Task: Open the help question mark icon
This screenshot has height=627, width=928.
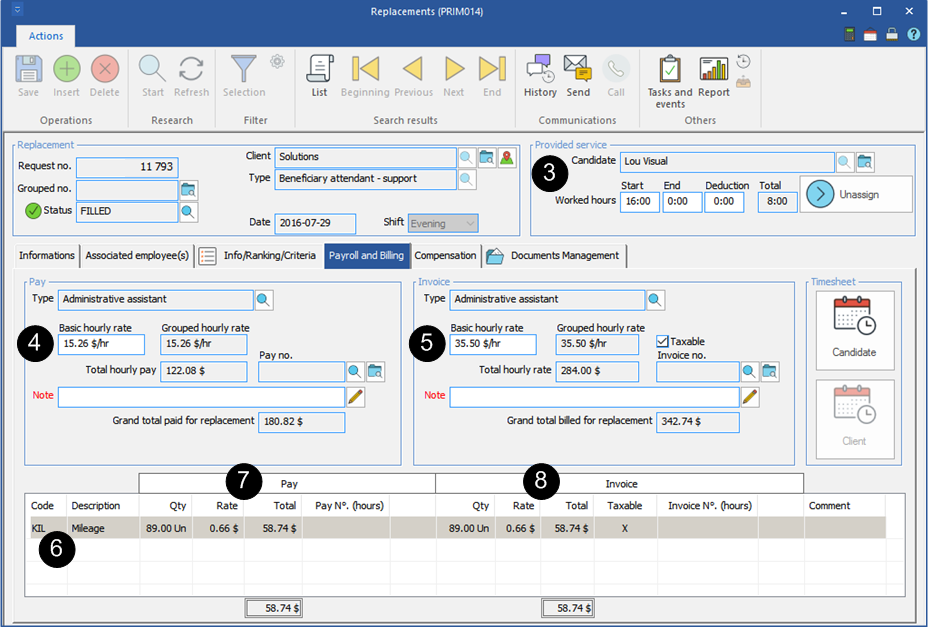Action: [x=913, y=35]
